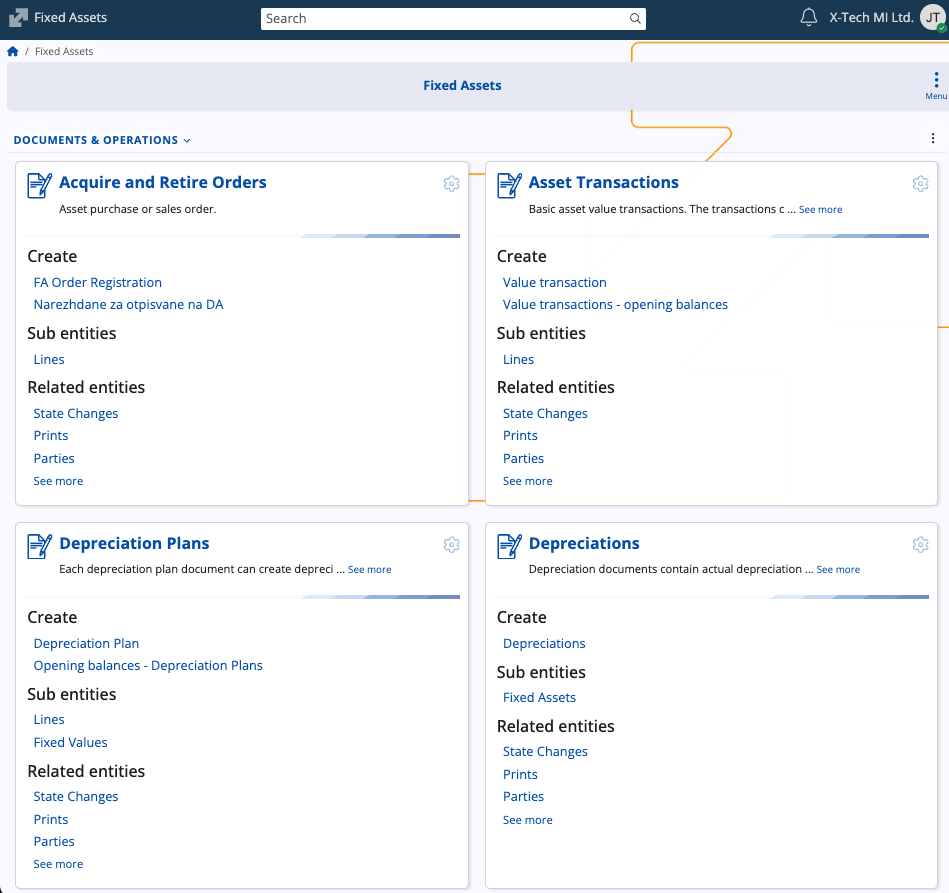Open the three-dot Menu in the header

[x=935, y=84]
